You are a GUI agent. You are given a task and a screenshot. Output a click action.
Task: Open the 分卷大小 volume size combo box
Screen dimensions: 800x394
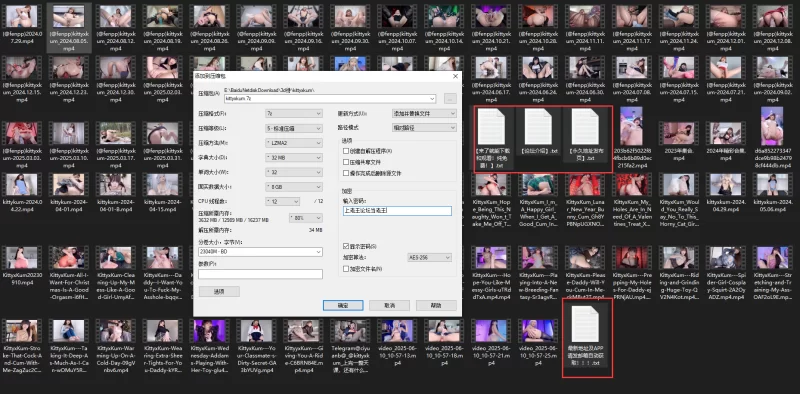coord(260,252)
